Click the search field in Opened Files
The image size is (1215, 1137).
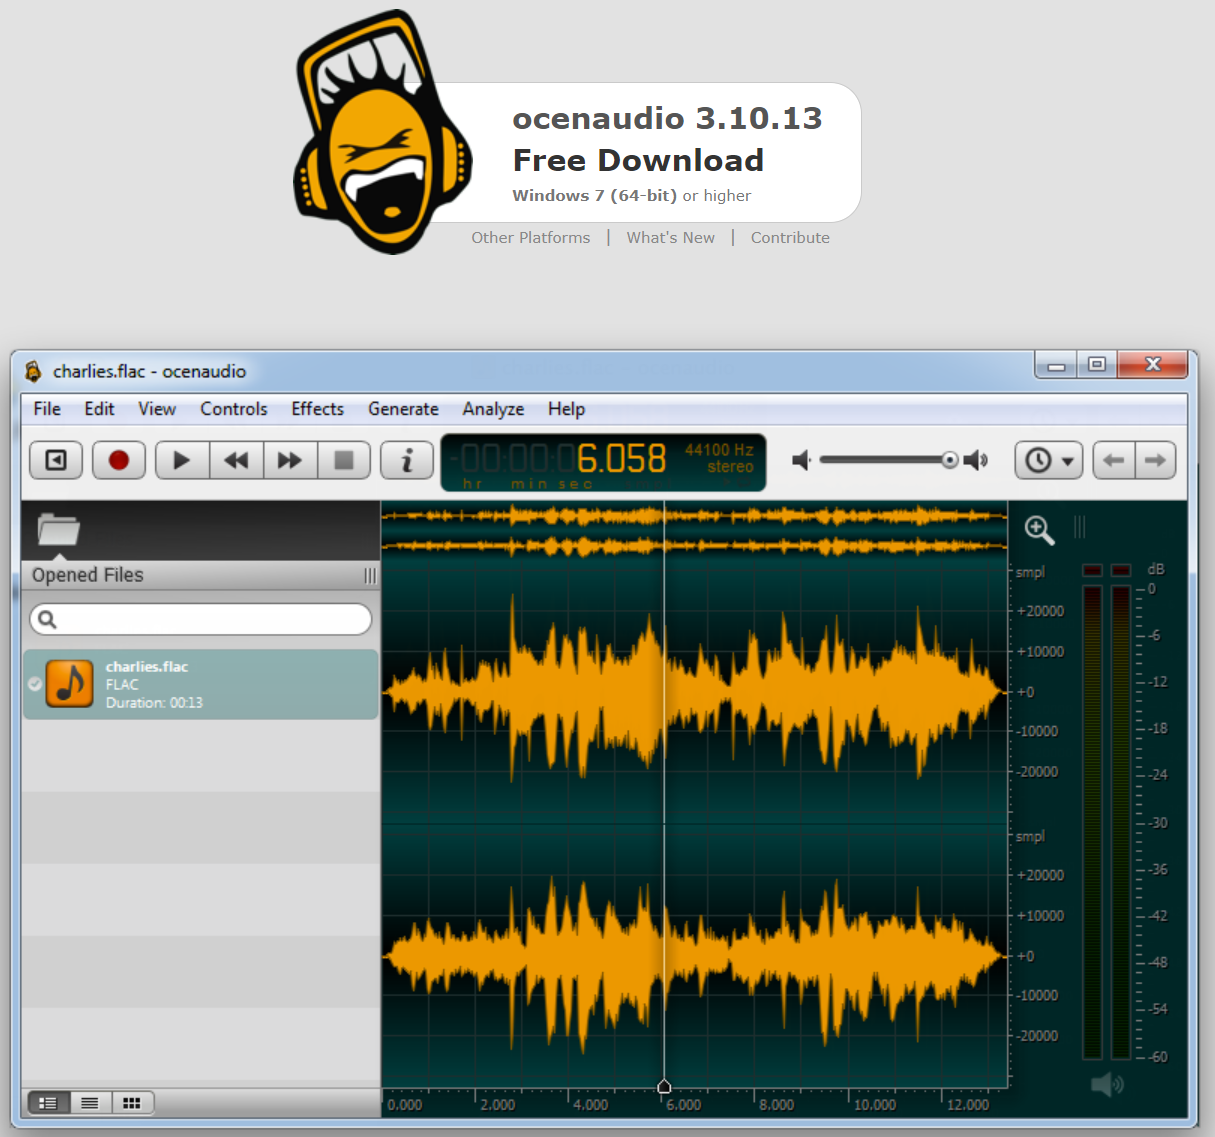(201, 619)
